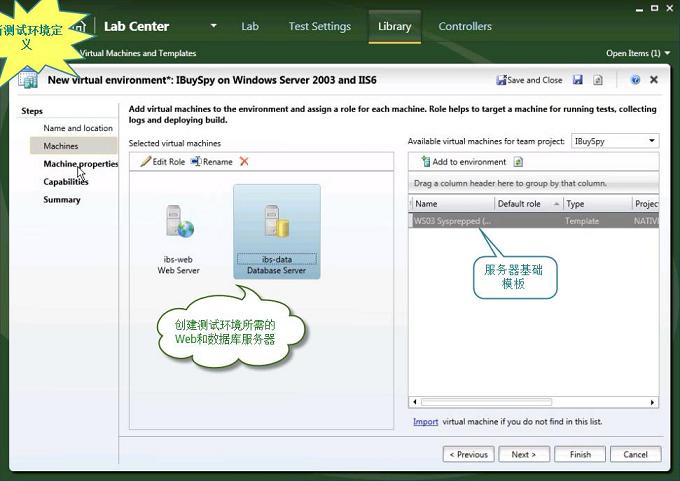Click the refresh icon beside Add to environment

pyautogui.click(x=518, y=162)
